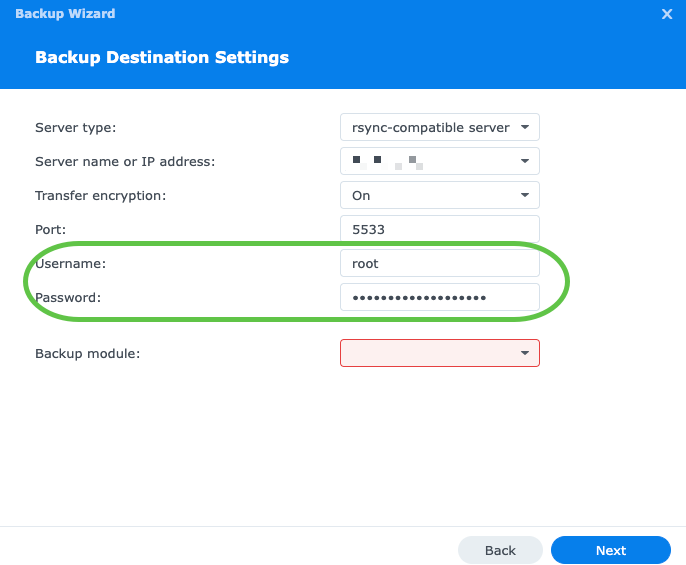Click the 'Backup Destination Settings' heading

click(x=162, y=57)
